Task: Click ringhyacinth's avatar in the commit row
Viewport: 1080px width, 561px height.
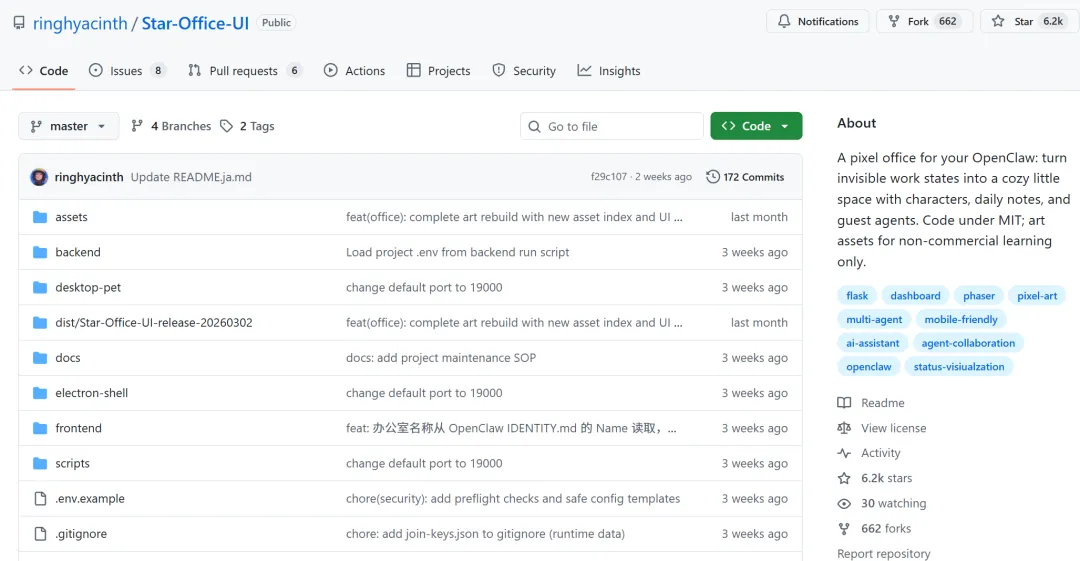Action: pos(39,177)
